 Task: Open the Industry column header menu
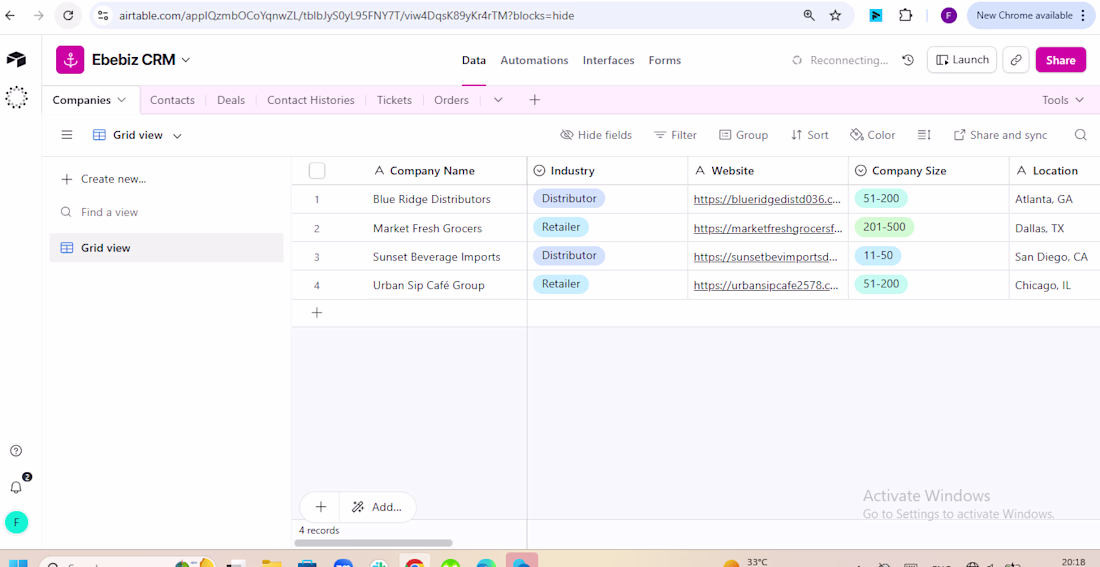pyautogui.click(x=607, y=171)
